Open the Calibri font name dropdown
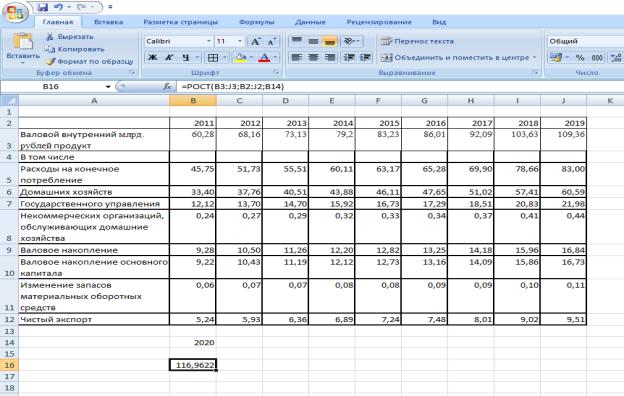The height and width of the screenshot is (396, 624). click(x=209, y=41)
